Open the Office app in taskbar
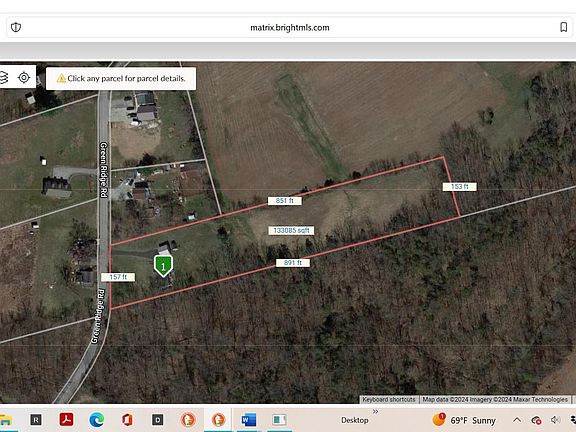Image resolution: width=576 pixels, height=432 pixels. tap(127, 420)
